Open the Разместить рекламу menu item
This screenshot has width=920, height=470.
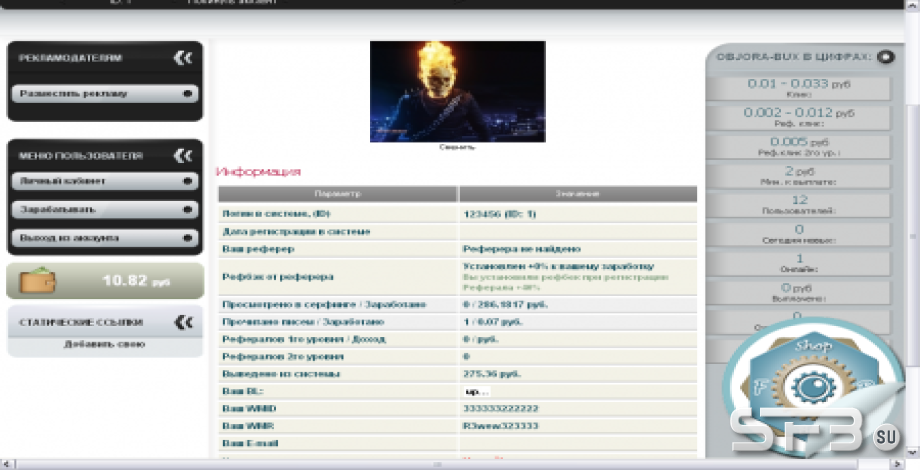[x=105, y=94]
